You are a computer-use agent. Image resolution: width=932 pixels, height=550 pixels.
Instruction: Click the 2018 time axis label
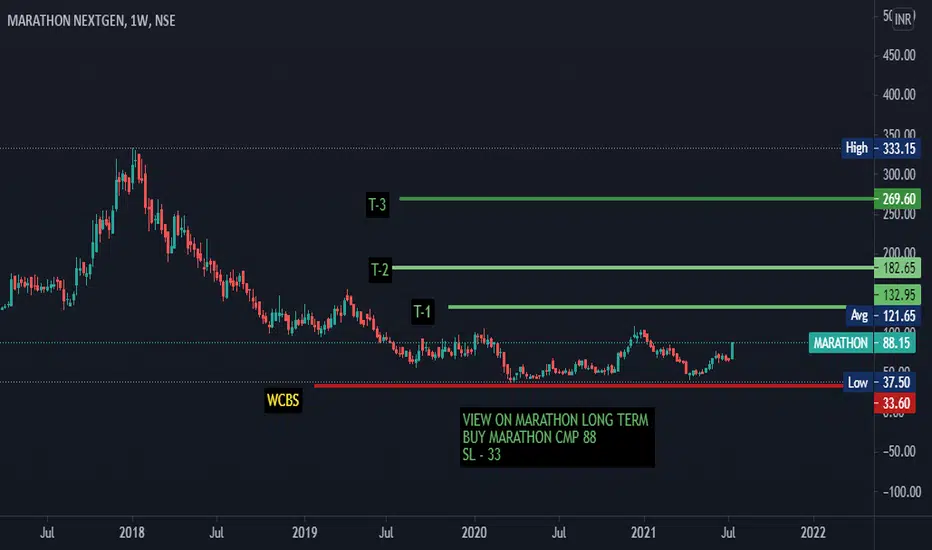[x=132, y=532]
